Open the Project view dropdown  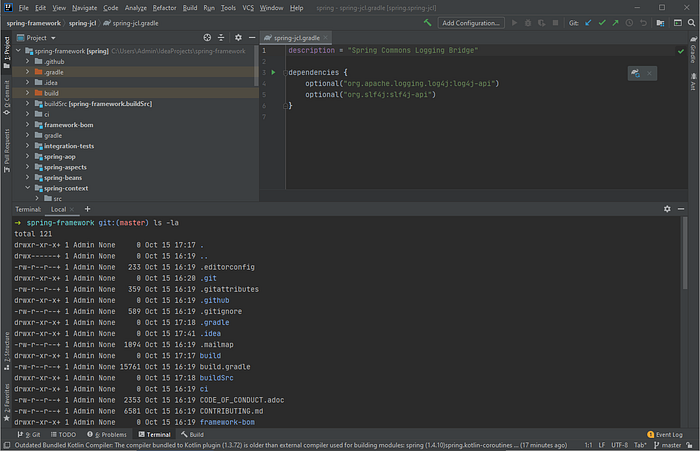click(51, 37)
